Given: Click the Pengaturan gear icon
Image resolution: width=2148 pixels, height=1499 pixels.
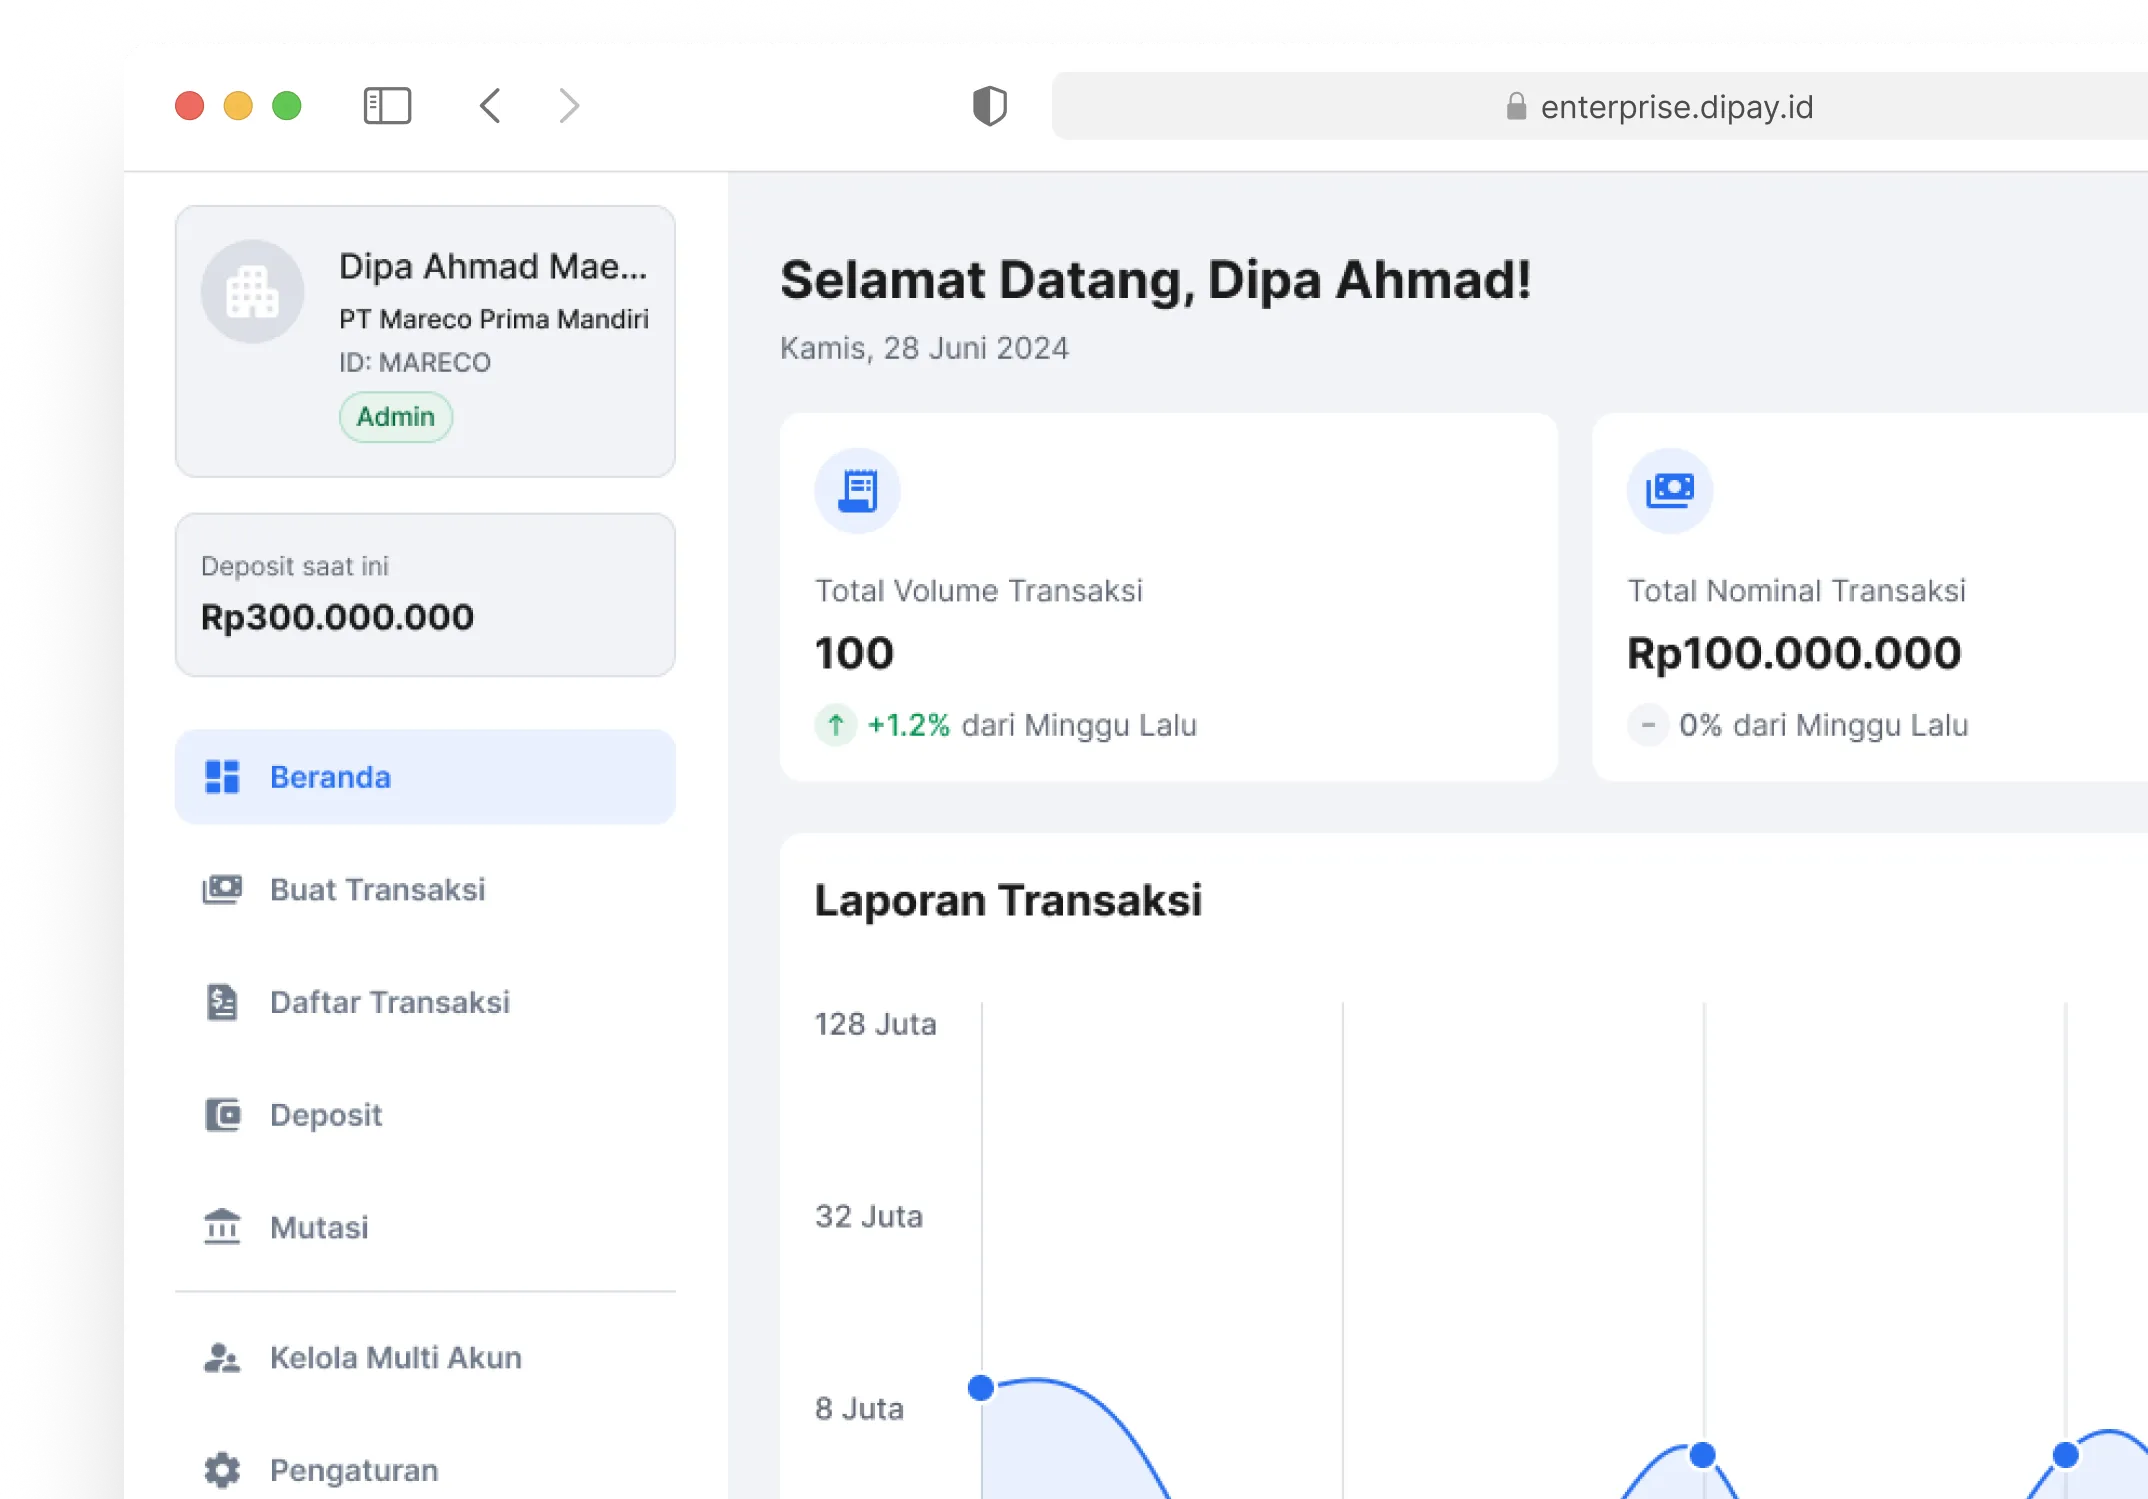Looking at the screenshot, I should coord(222,1470).
